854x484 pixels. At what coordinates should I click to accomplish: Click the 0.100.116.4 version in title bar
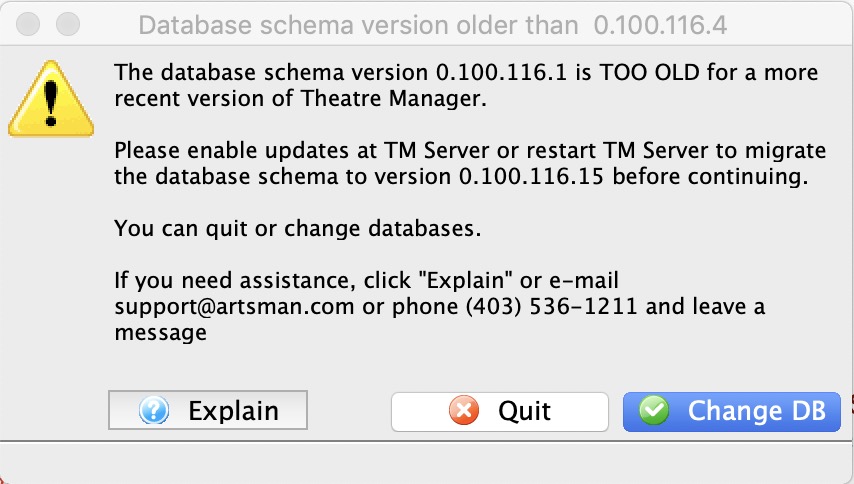click(x=660, y=25)
